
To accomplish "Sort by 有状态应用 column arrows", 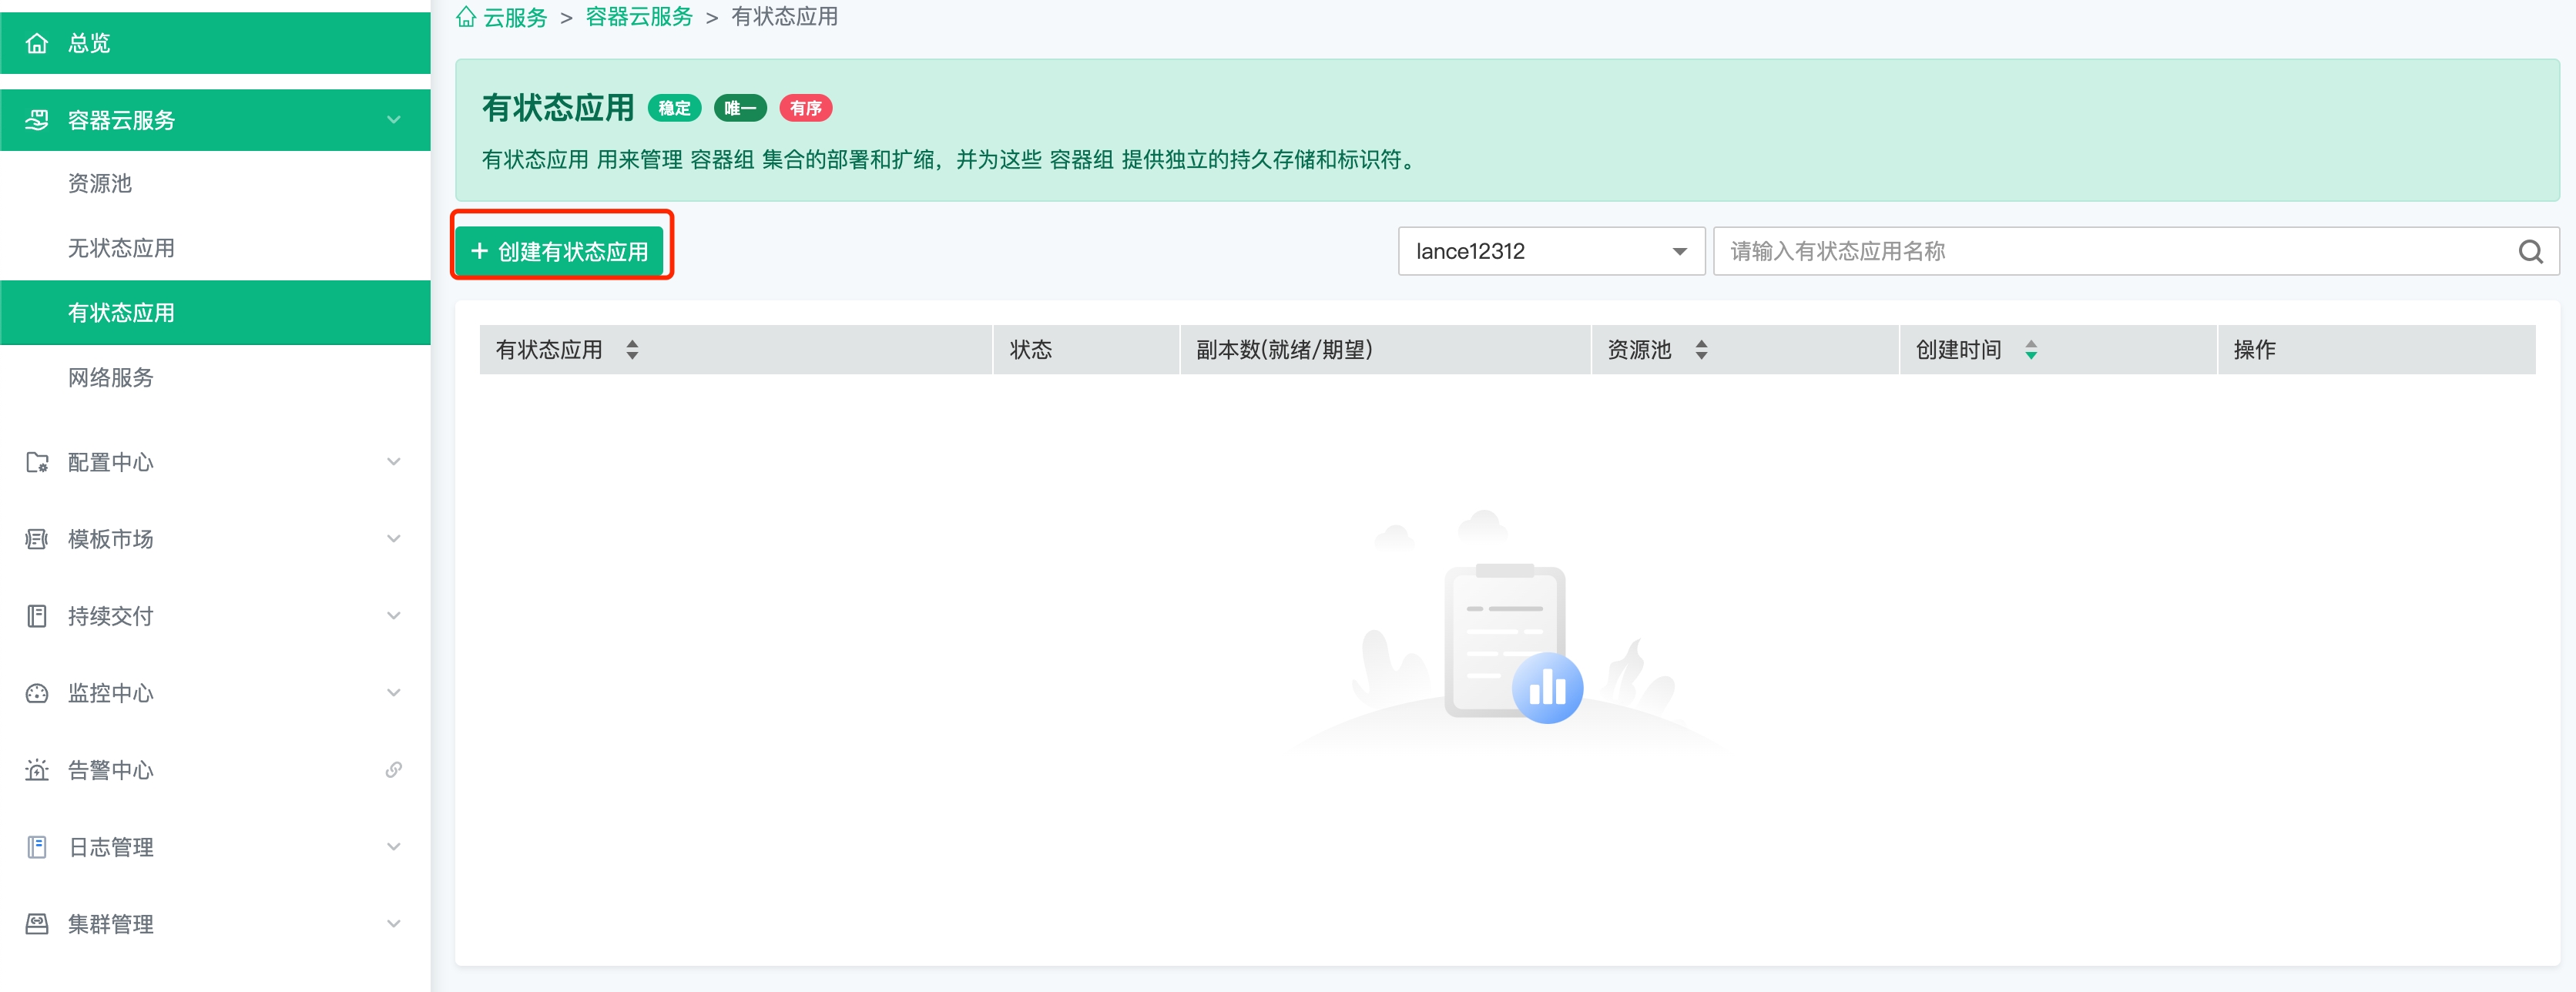I will 632,349.
